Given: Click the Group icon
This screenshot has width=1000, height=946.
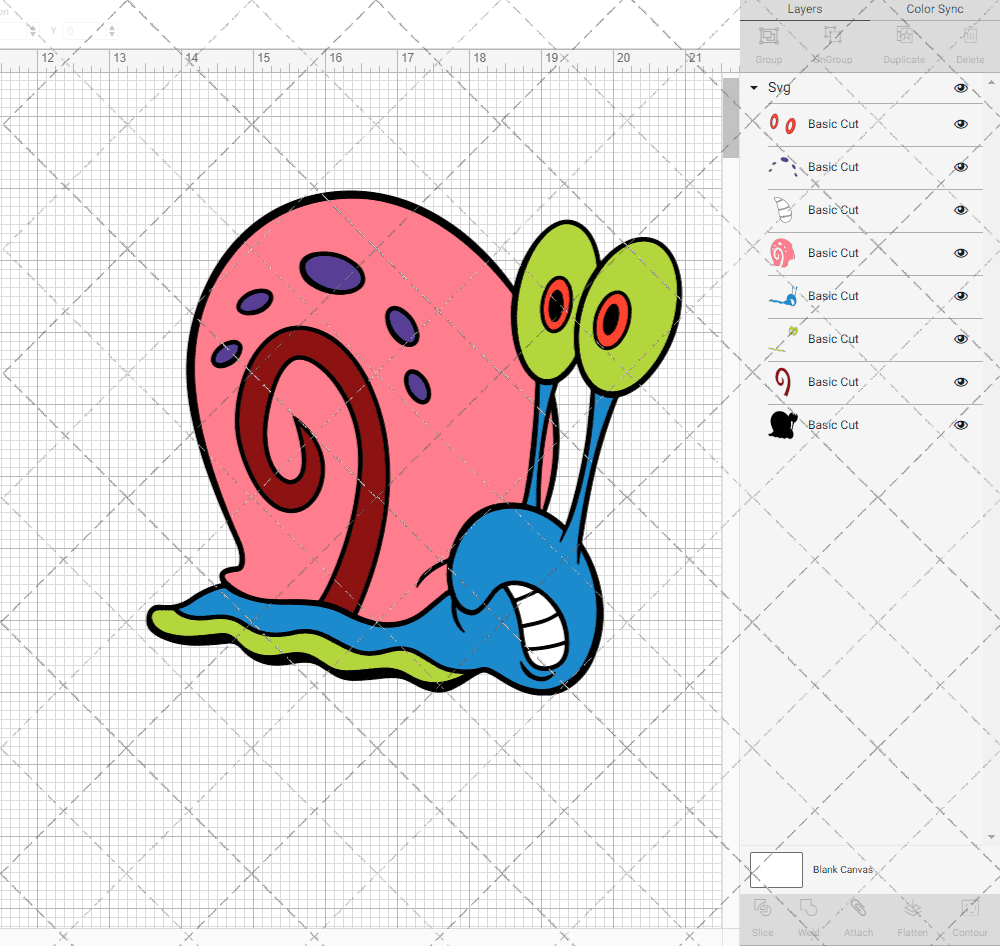Looking at the screenshot, I should (x=768, y=36).
